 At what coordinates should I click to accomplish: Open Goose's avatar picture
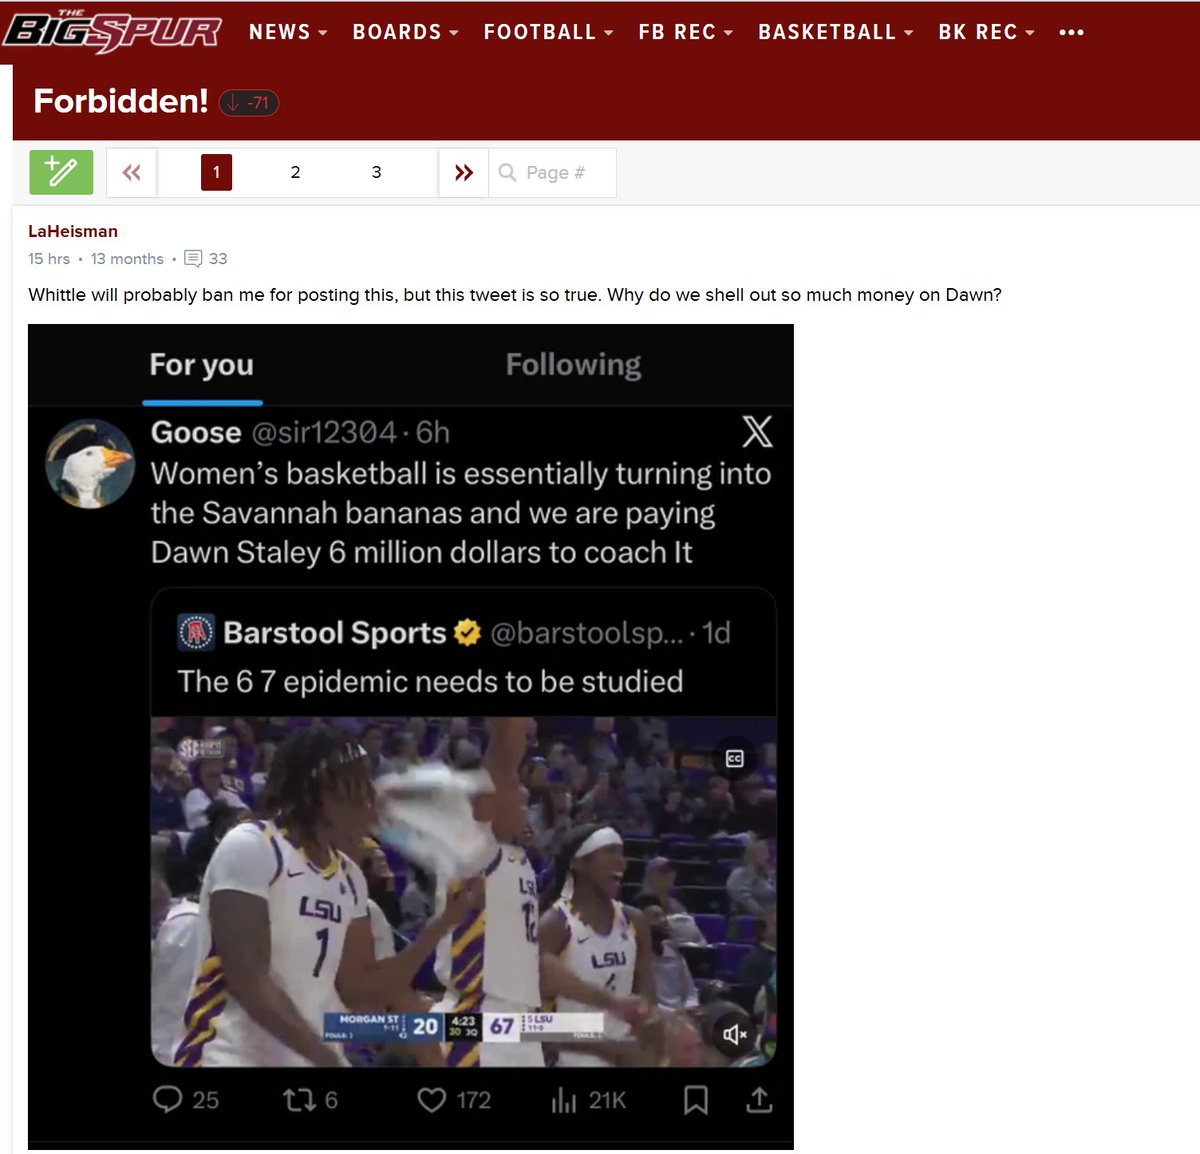(x=90, y=463)
